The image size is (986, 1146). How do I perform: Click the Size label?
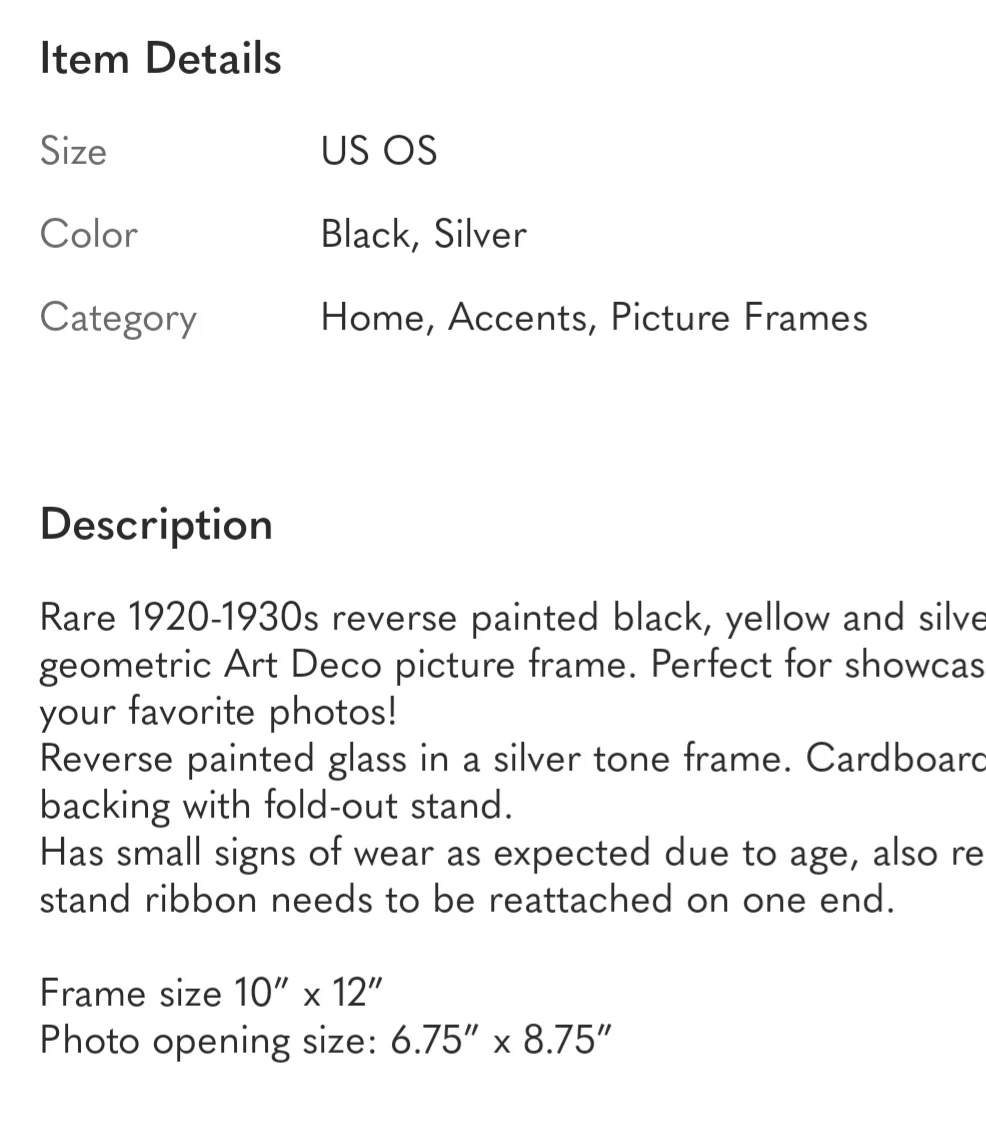coord(73,151)
